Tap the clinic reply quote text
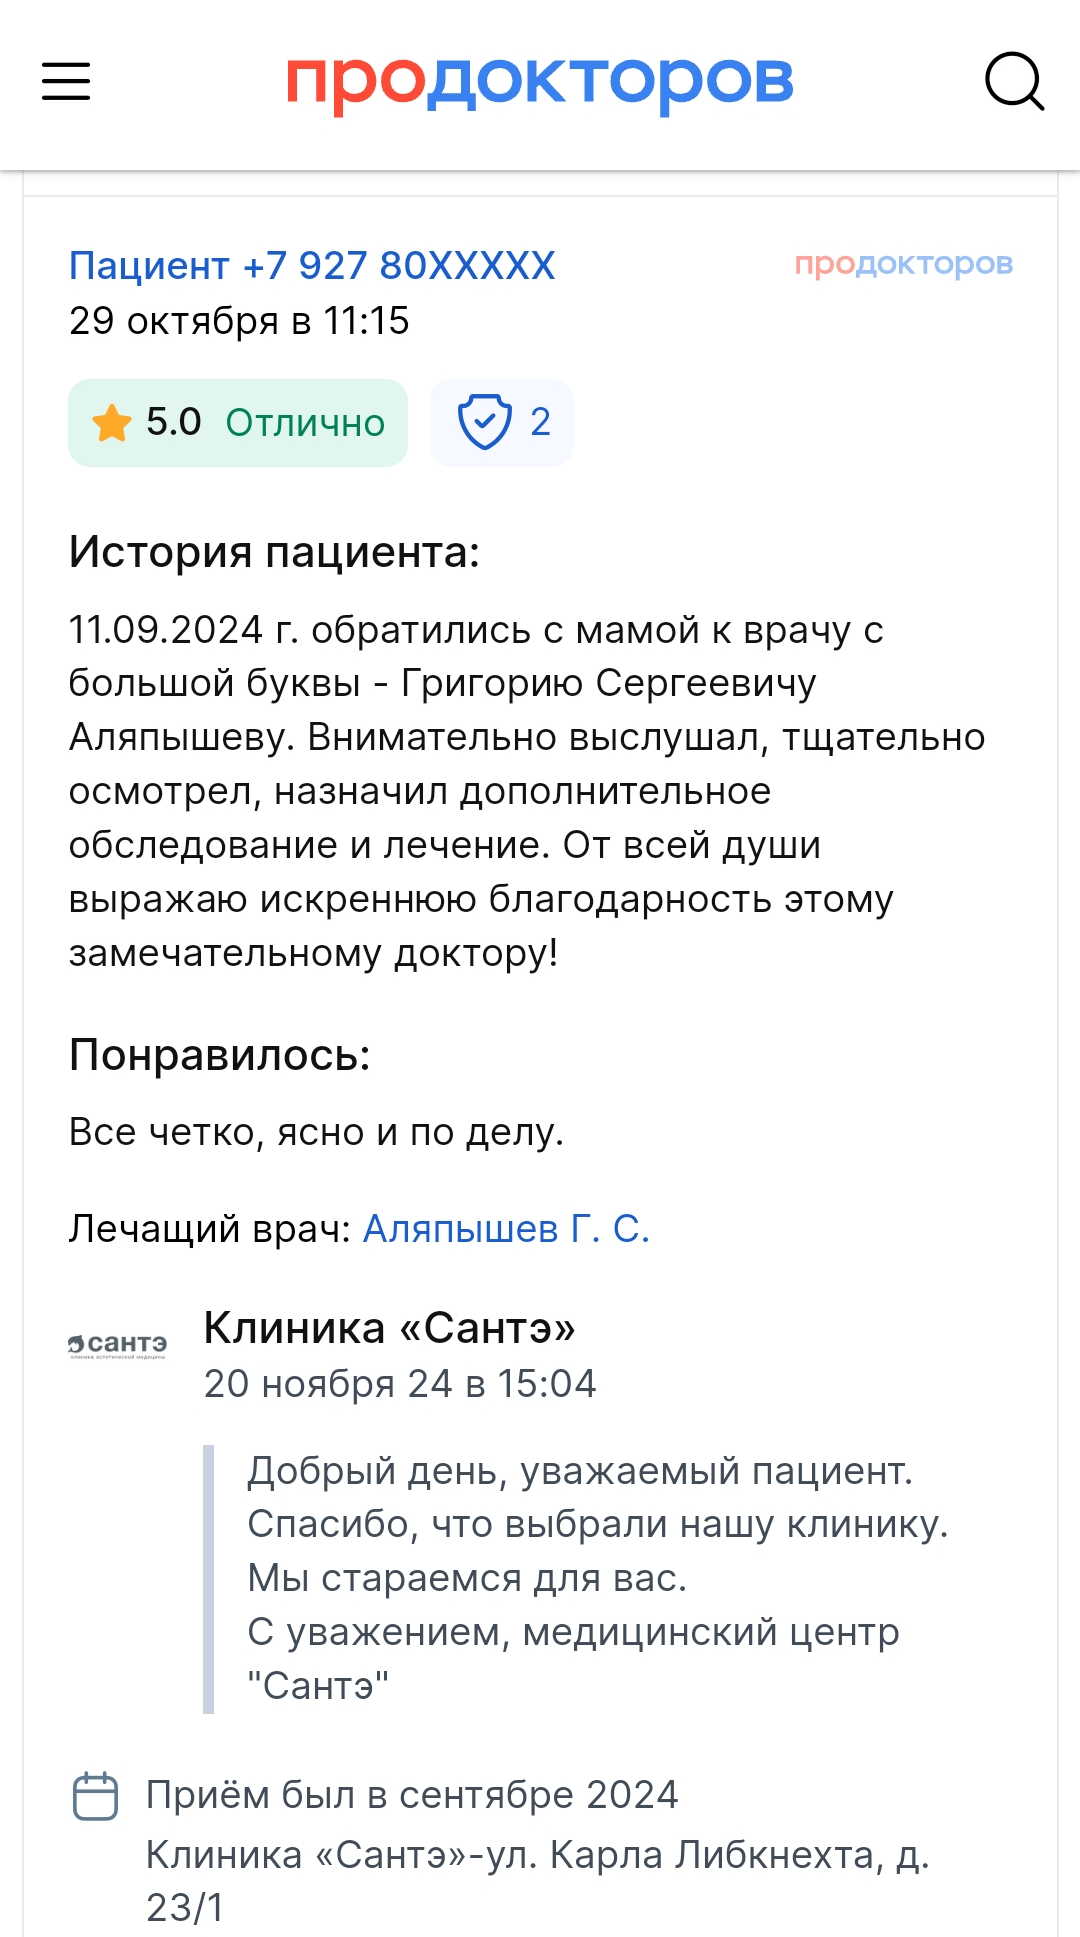Image resolution: width=1080 pixels, height=1937 pixels. 598,1578
